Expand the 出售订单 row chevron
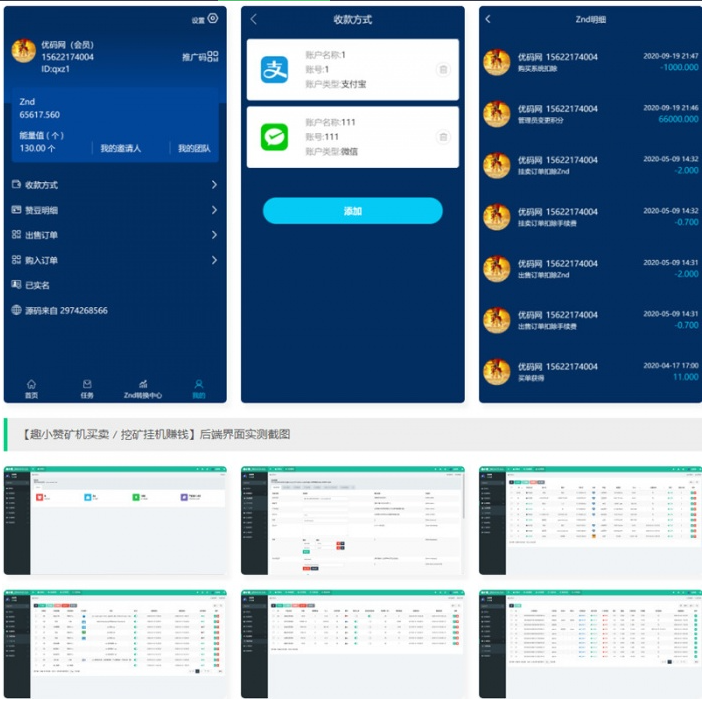702x703 pixels. pyautogui.click(x=214, y=235)
